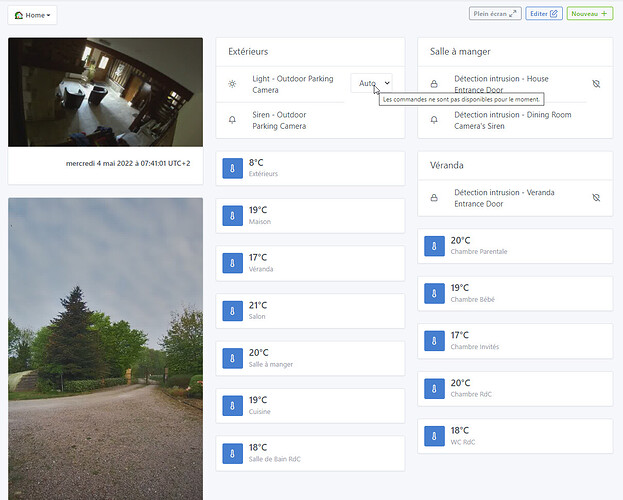Click the lock icon for House Entrance Door

point(434,84)
